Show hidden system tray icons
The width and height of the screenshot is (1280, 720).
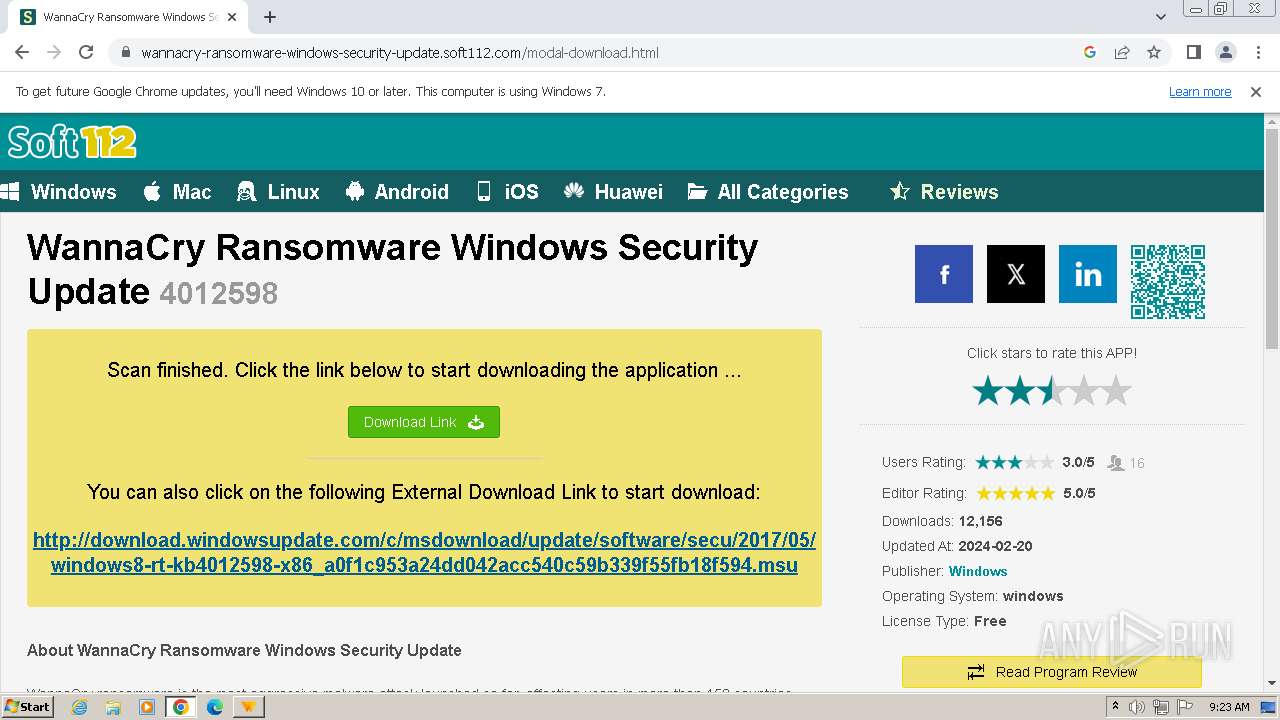(1115, 707)
